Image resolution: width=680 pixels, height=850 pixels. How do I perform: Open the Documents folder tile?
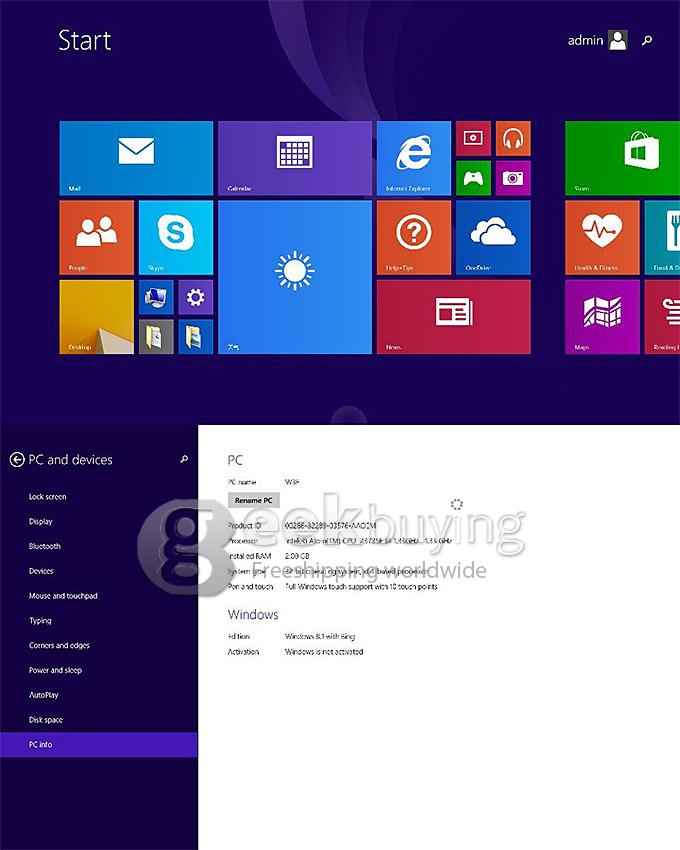[156, 337]
